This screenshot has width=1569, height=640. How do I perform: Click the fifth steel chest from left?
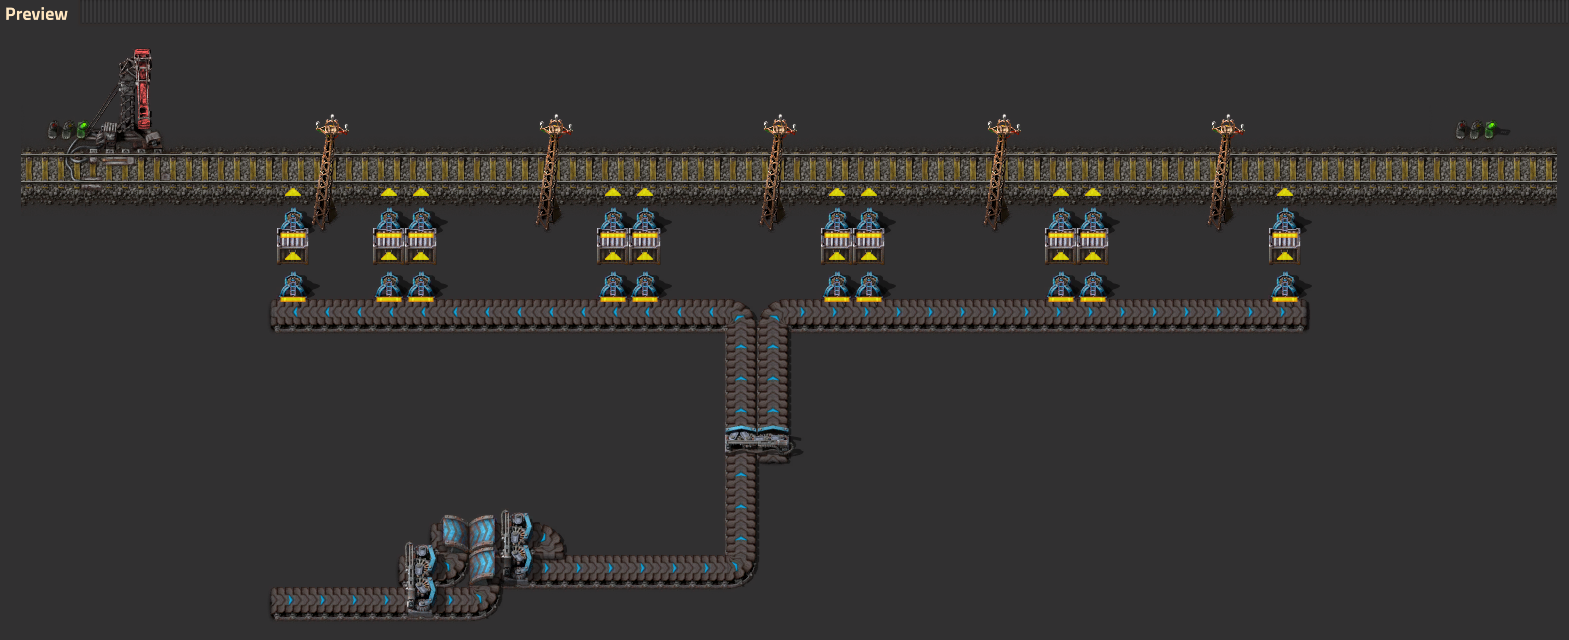click(x=644, y=246)
